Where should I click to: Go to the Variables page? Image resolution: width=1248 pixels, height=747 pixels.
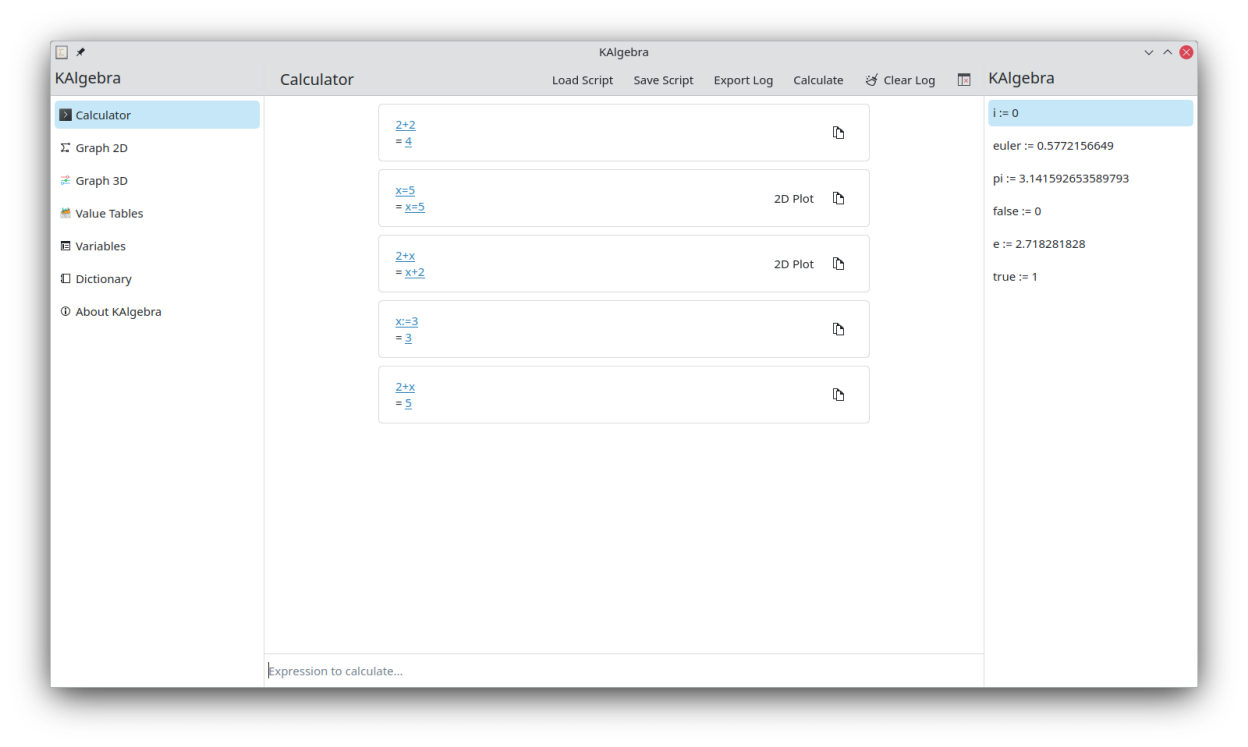pyautogui.click(x=100, y=246)
